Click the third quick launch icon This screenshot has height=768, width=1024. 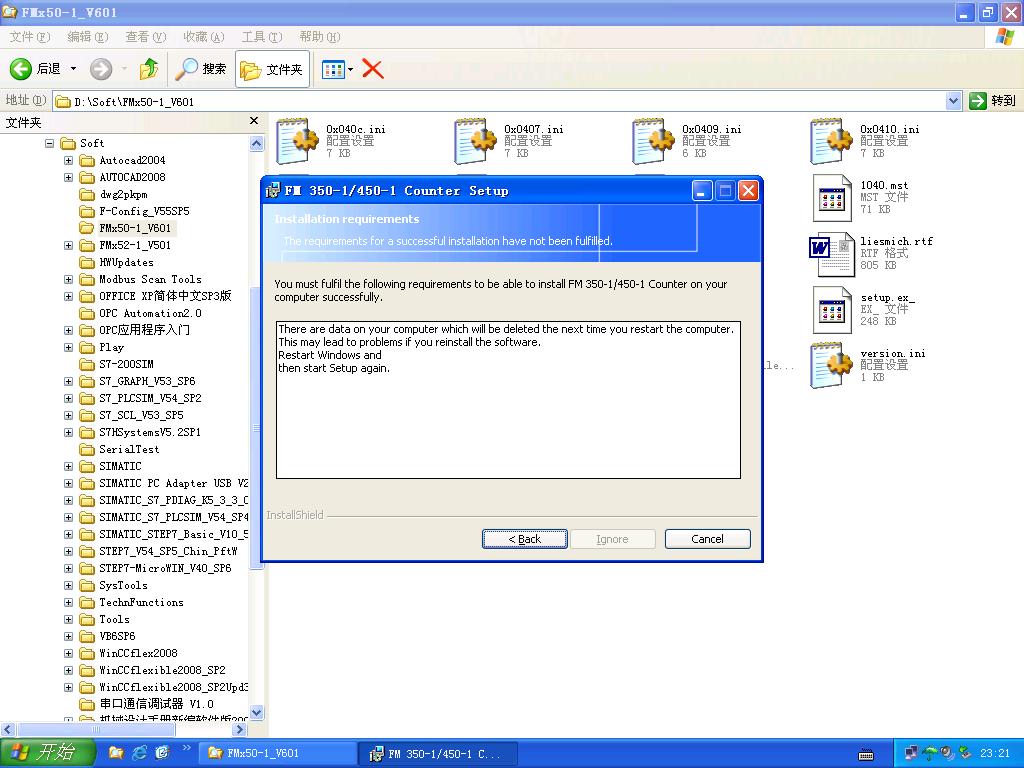162,752
